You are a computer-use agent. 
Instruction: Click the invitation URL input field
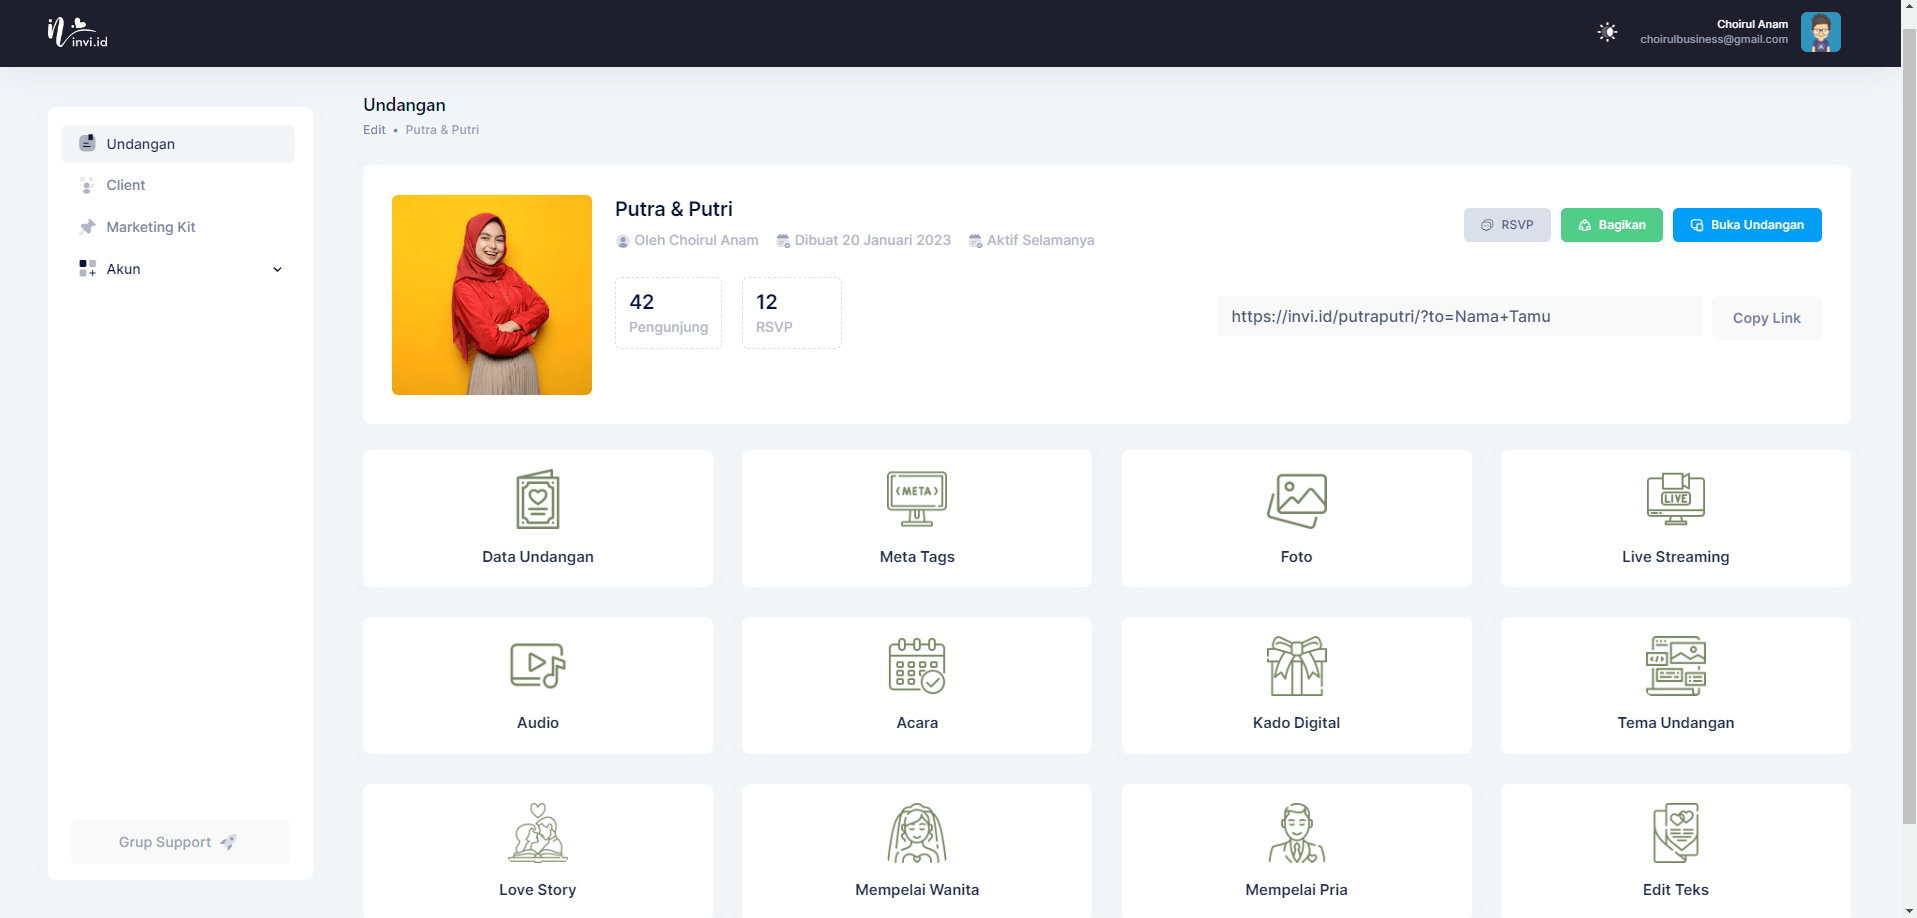click(x=1460, y=317)
